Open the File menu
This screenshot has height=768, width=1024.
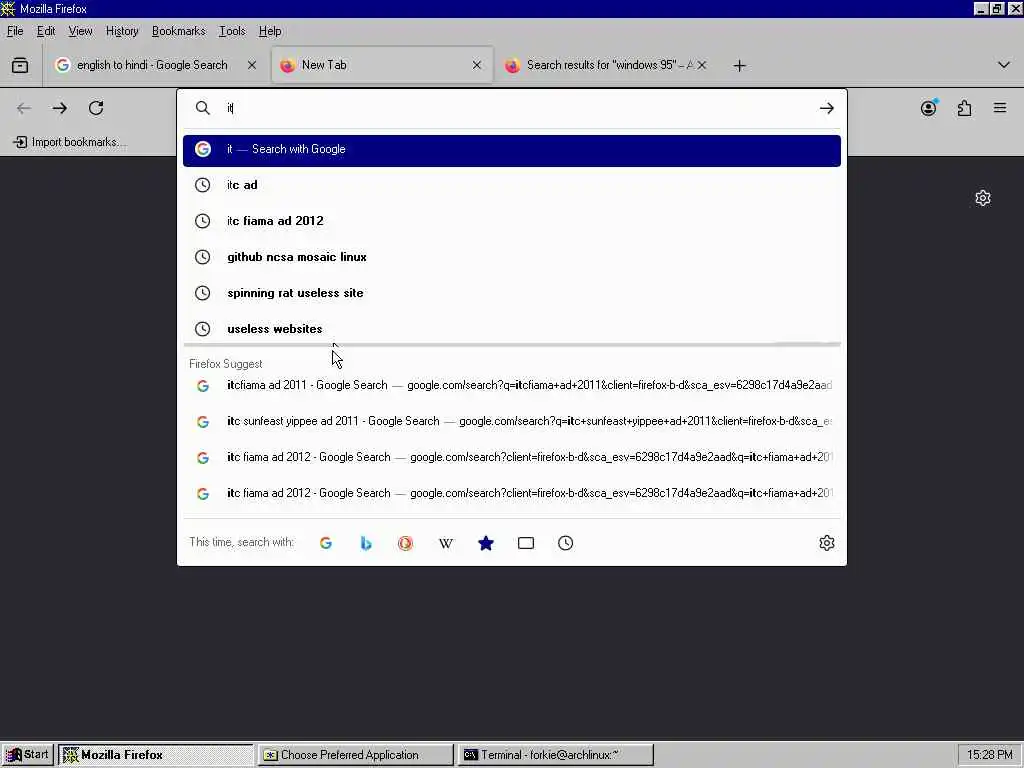click(x=15, y=31)
